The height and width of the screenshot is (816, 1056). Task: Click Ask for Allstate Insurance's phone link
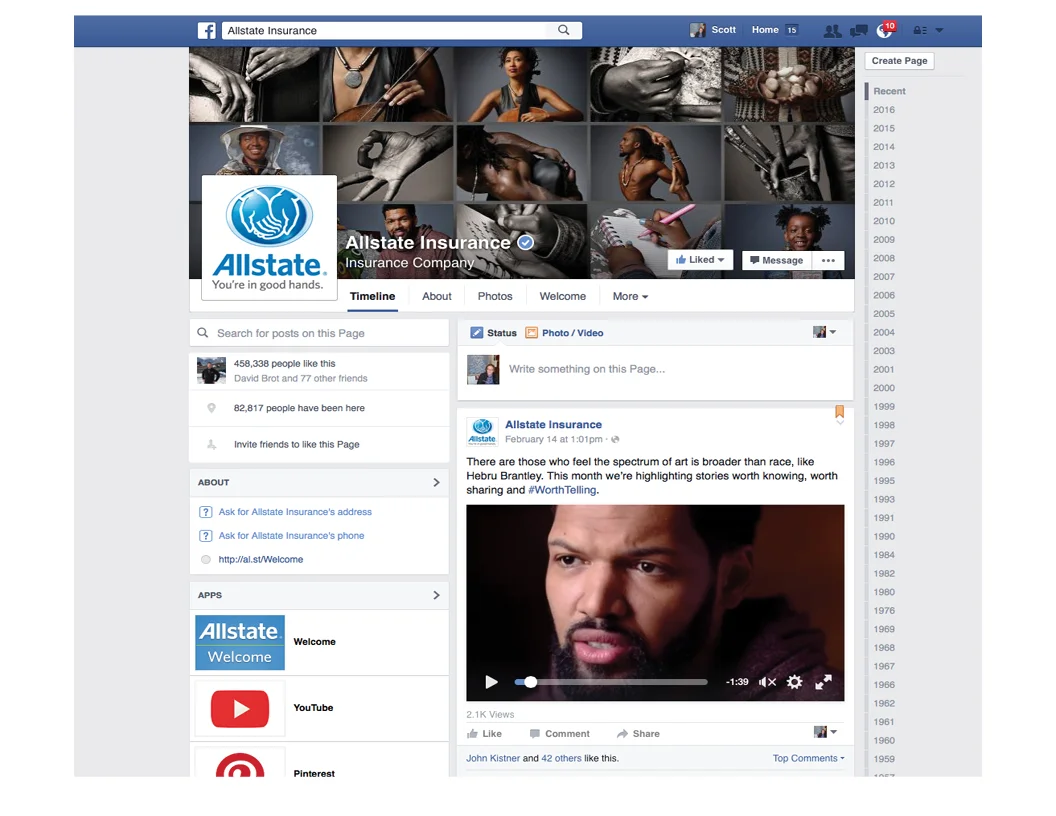tap(291, 535)
